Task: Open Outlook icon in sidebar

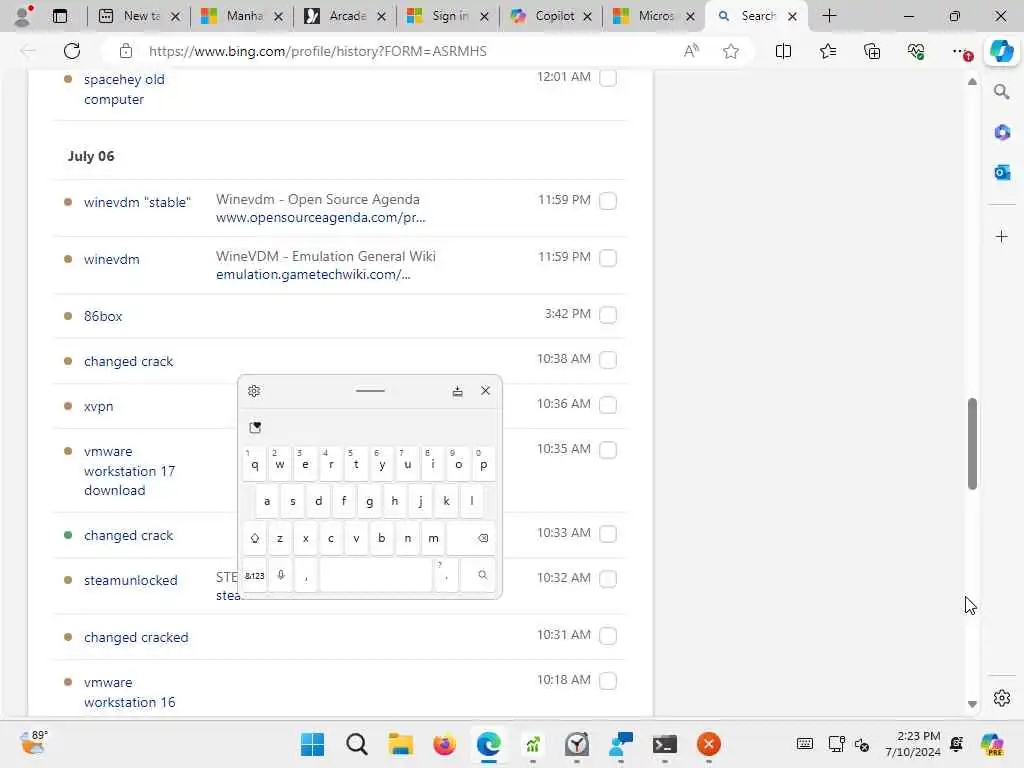Action: coord(1002,172)
